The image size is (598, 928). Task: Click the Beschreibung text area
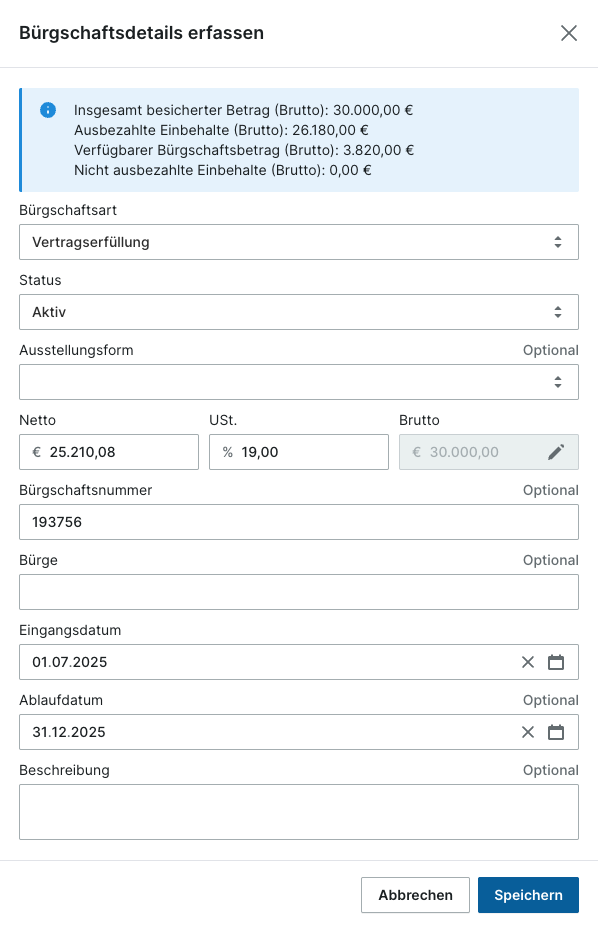click(299, 812)
